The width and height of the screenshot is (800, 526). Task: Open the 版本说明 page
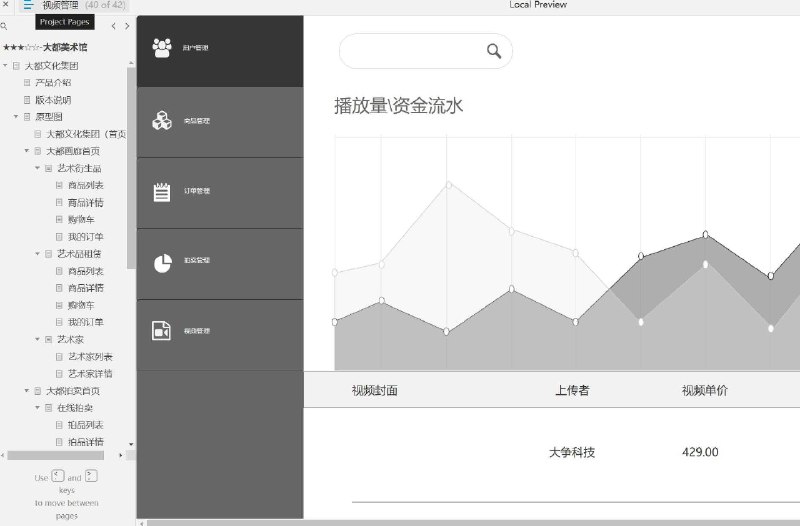click(53, 100)
